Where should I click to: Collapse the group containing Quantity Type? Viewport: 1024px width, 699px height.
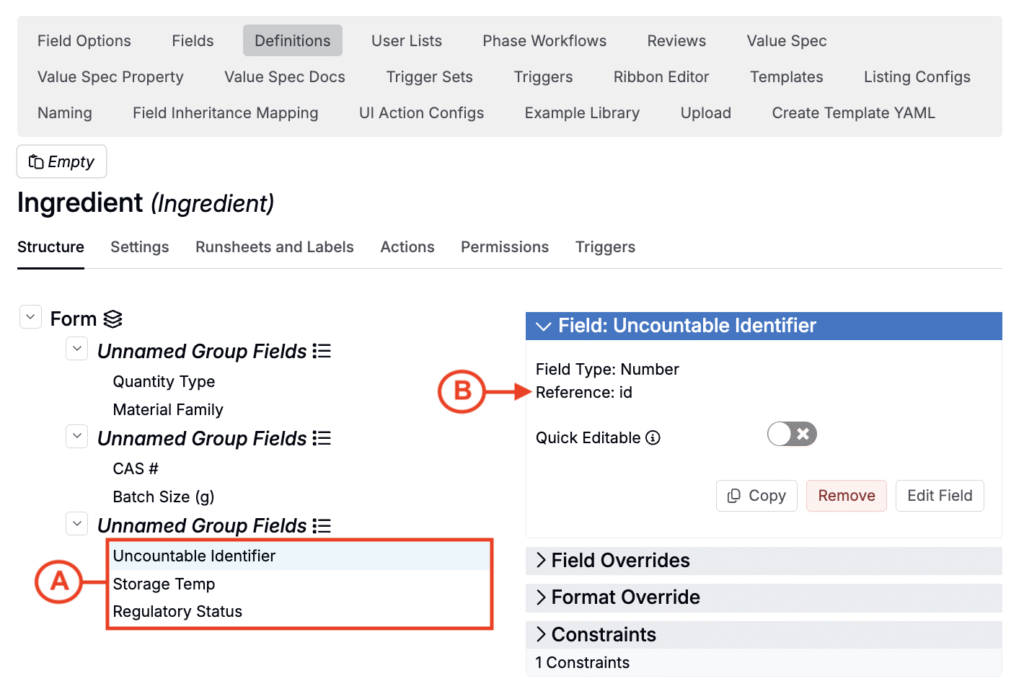76,350
